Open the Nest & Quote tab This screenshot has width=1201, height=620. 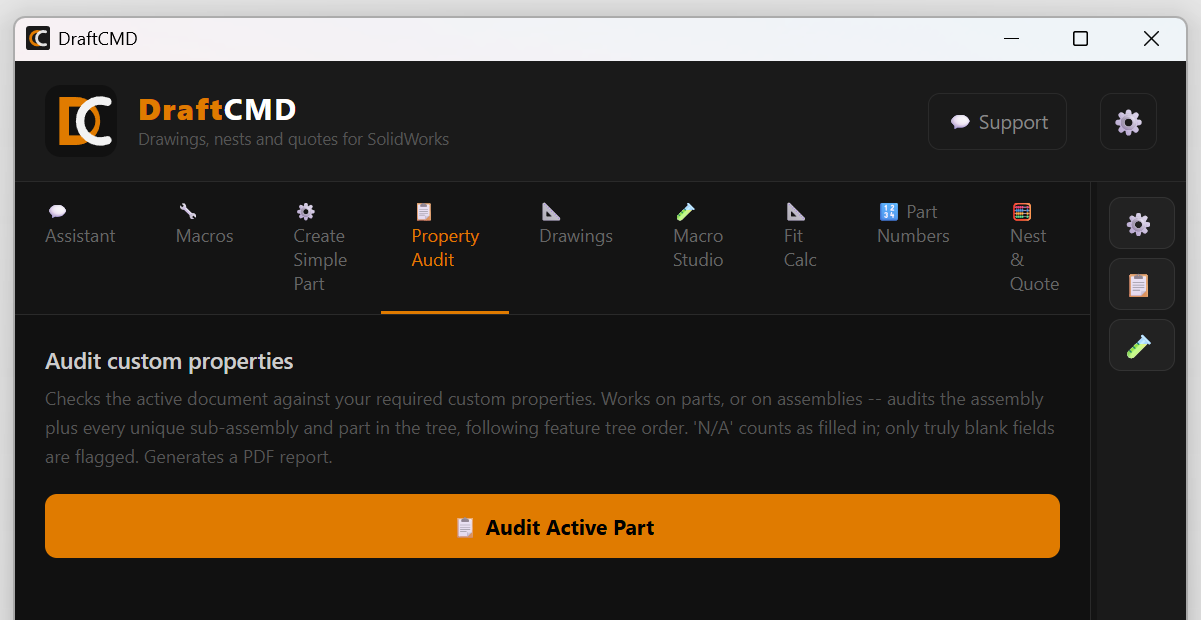coord(1034,248)
